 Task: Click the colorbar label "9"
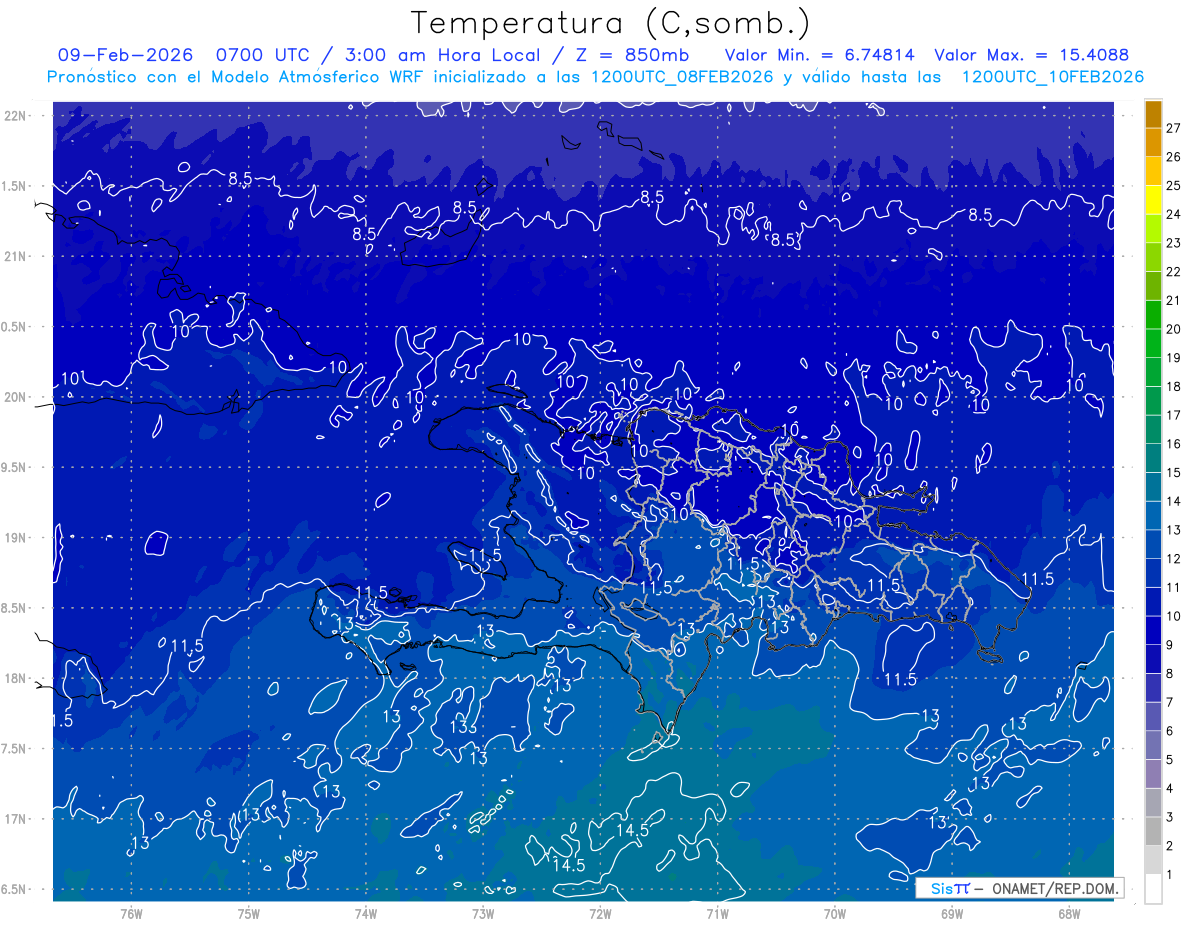1170,645
